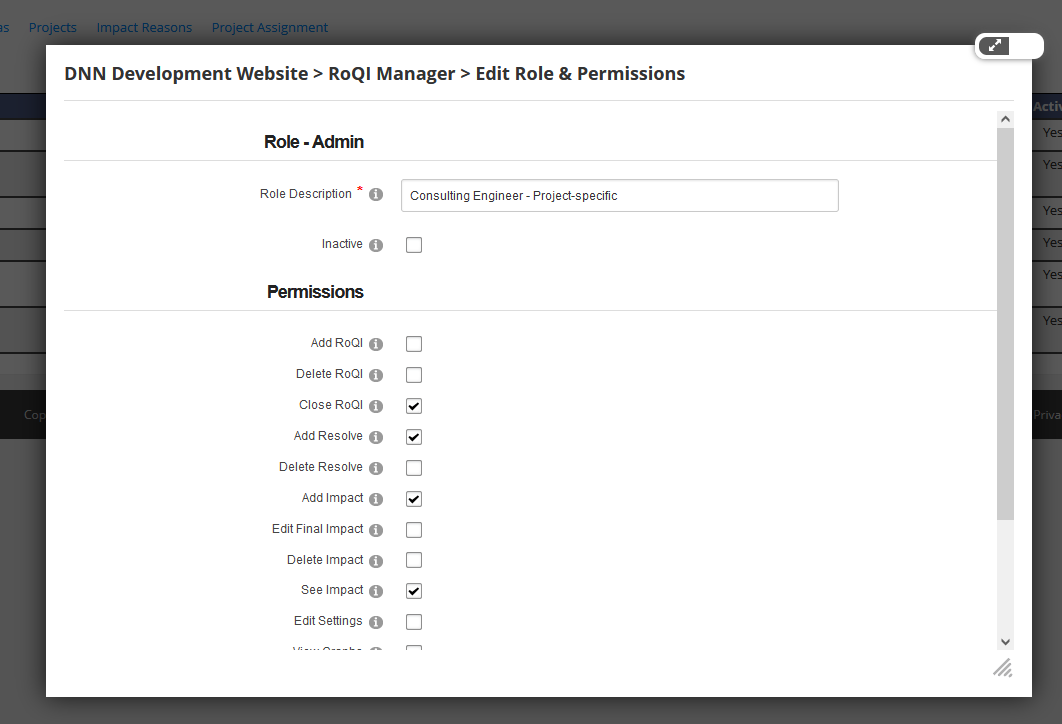Click info icon beside Inactive label
This screenshot has width=1062, height=724.
376,245
